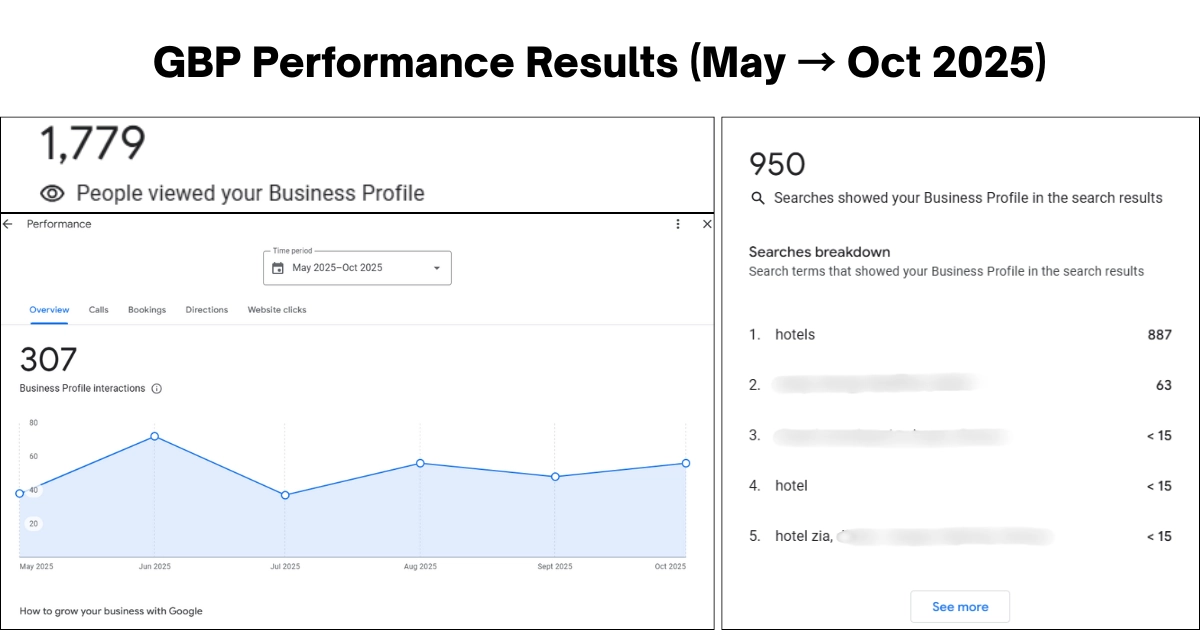Open the three-dot overflow menu on the Performance panel
The height and width of the screenshot is (630, 1200).
click(678, 224)
